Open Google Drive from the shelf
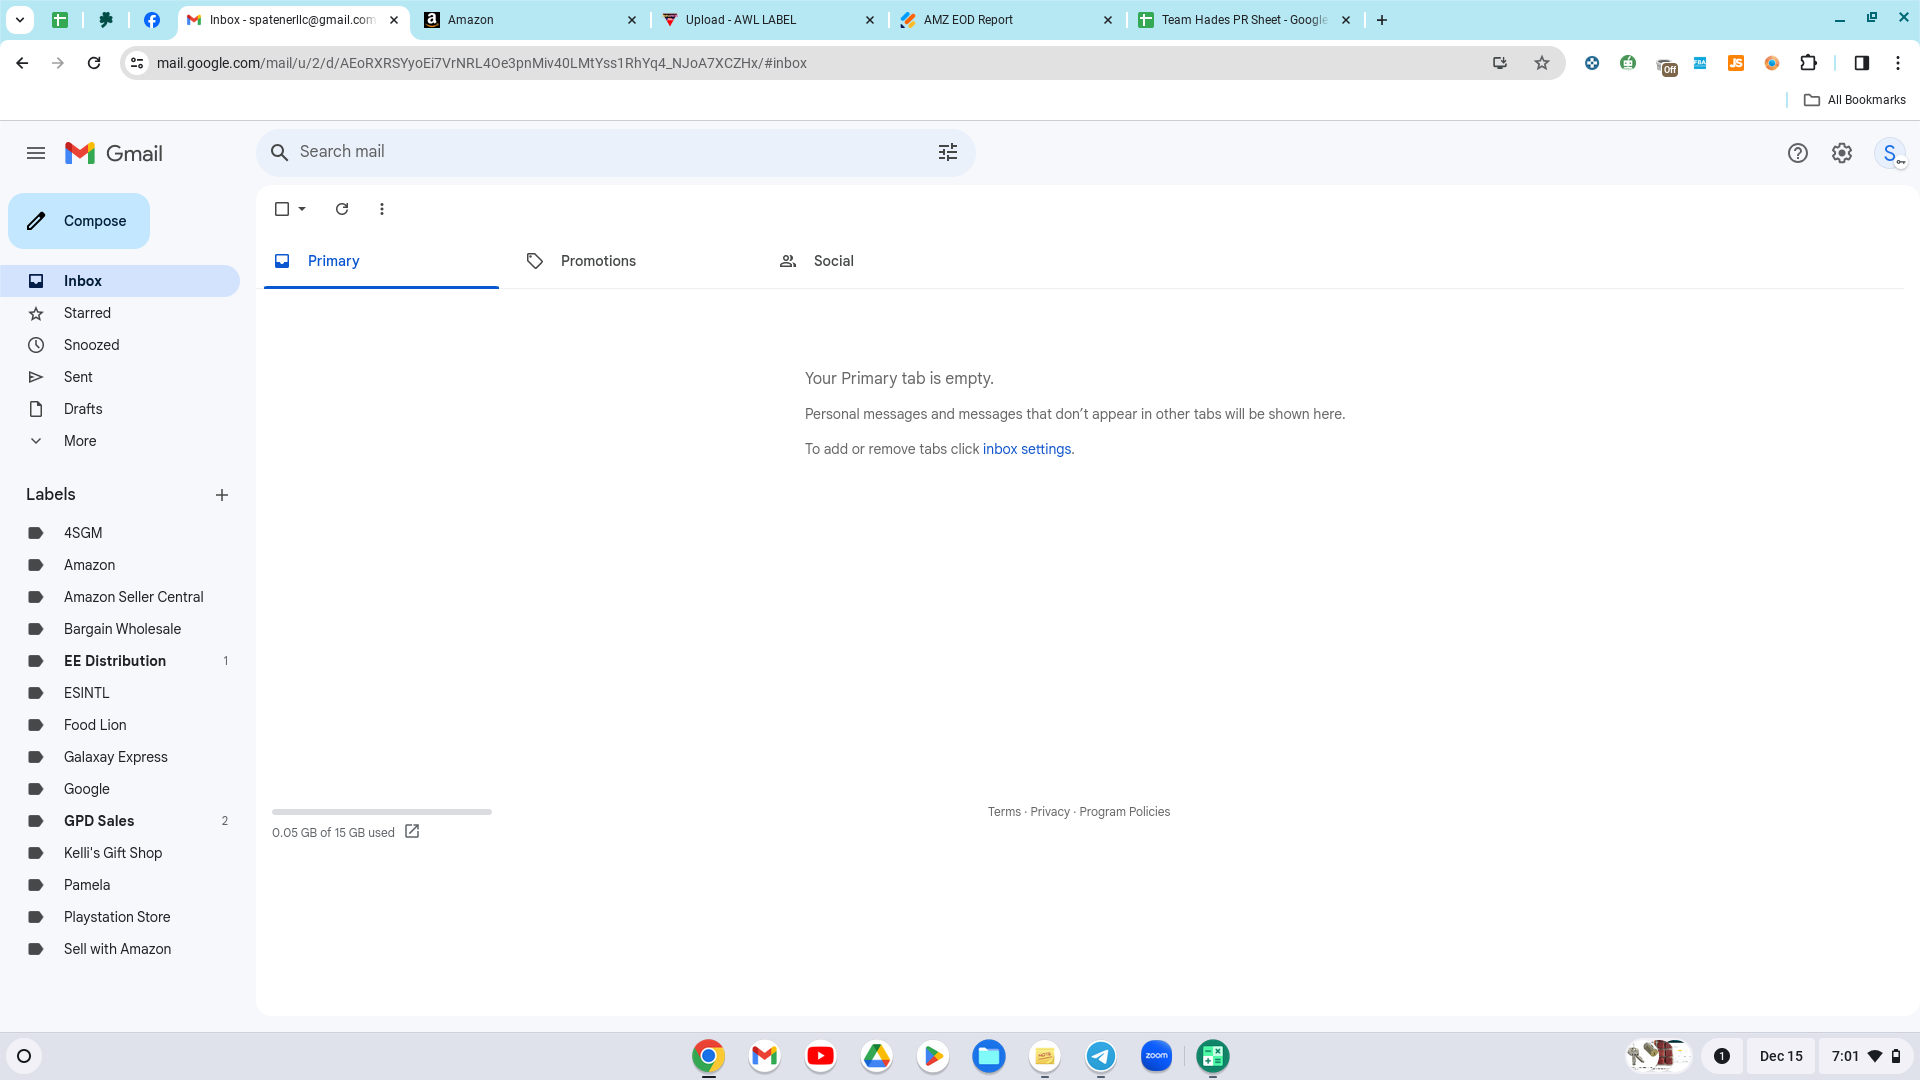 876,1056
